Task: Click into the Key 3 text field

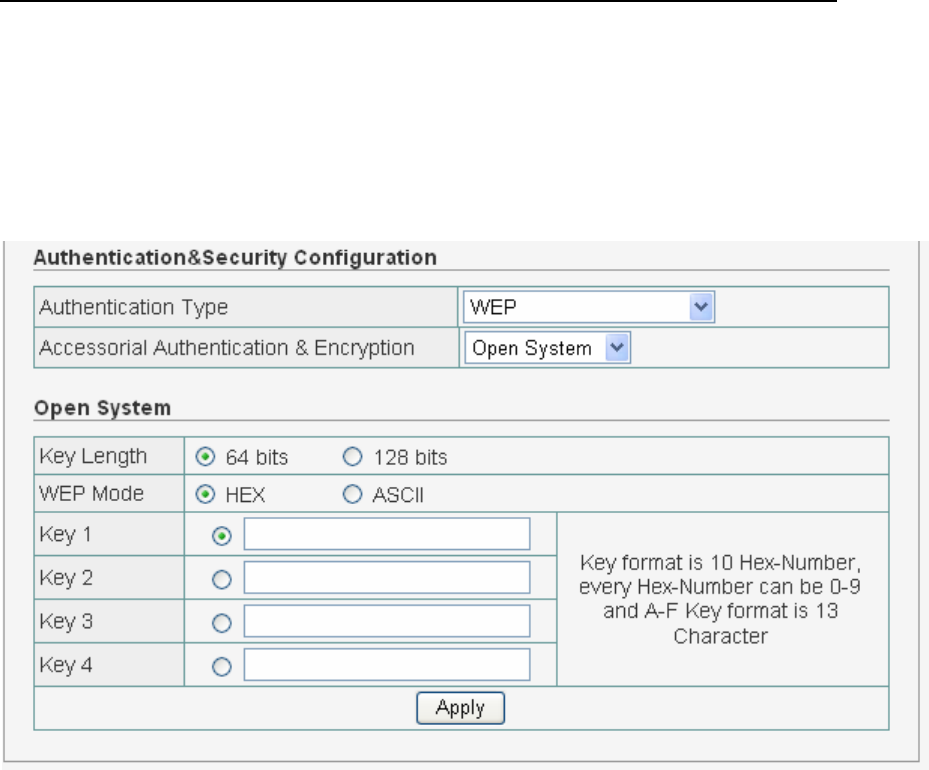Action: (386, 621)
